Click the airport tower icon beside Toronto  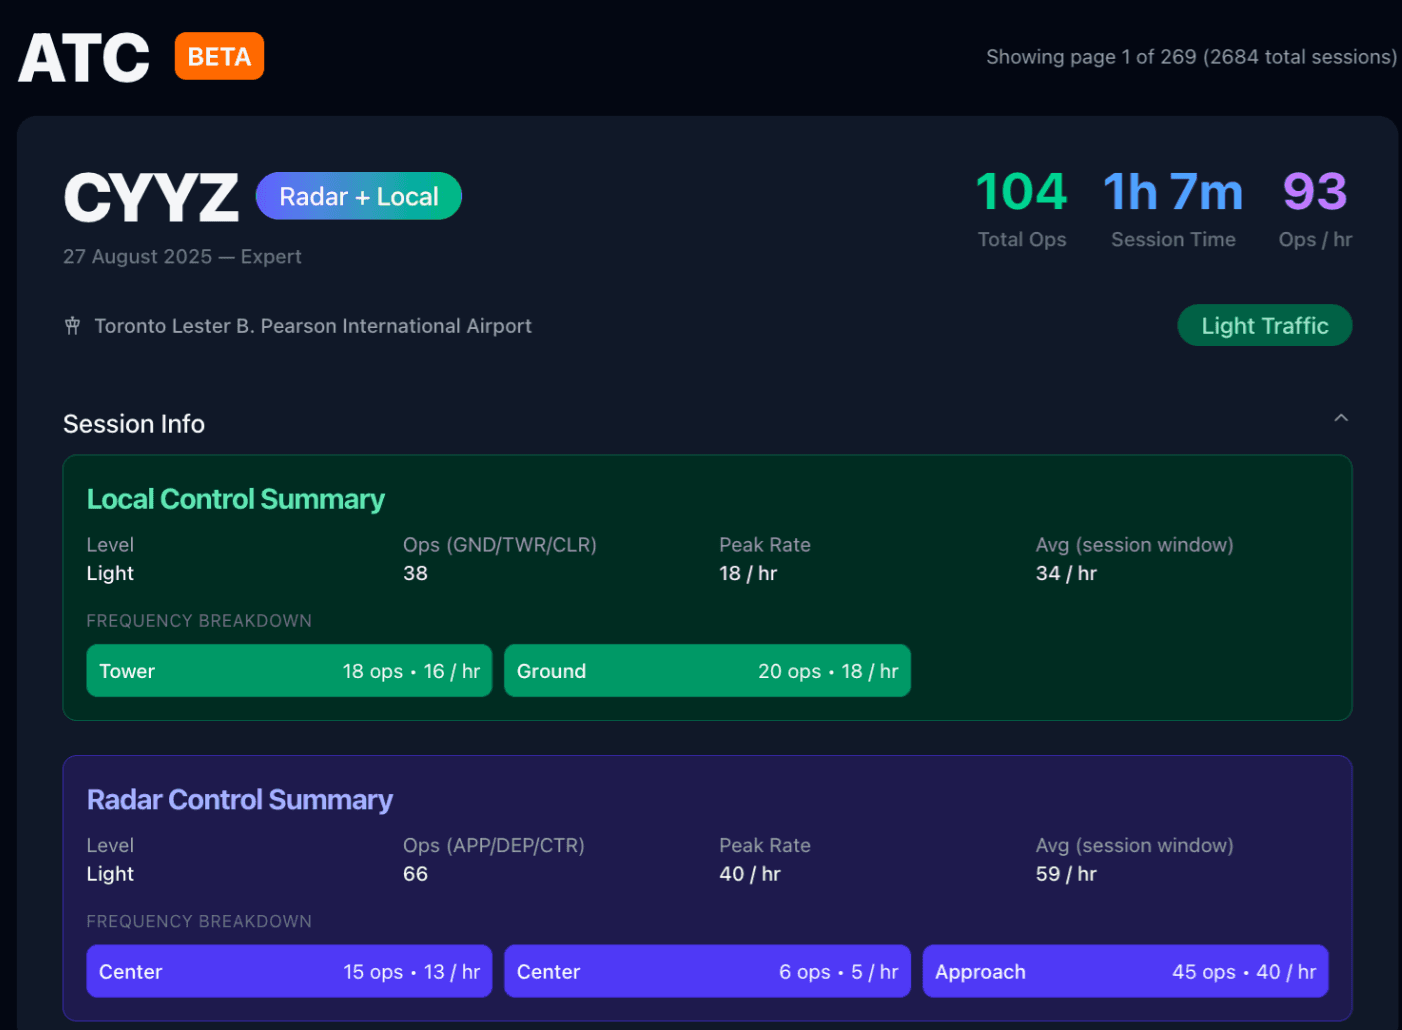coord(72,326)
